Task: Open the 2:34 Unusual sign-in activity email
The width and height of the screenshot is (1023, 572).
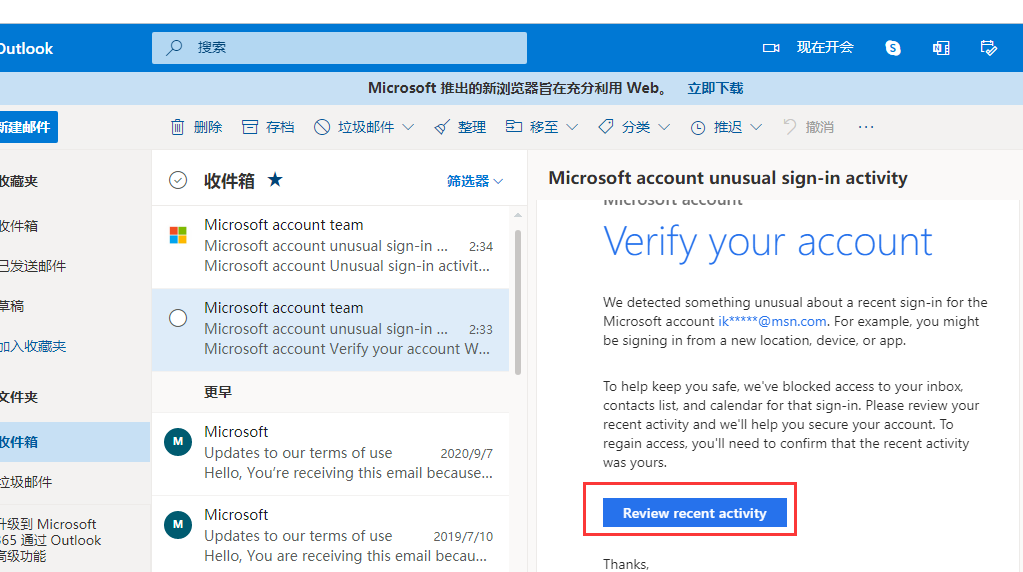Action: point(330,247)
